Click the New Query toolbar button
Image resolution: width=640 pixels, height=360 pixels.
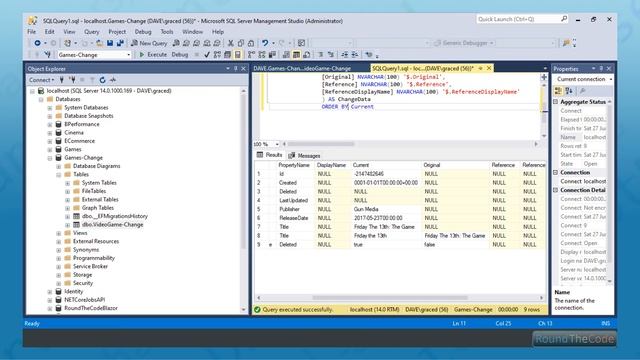[x=149, y=43]
